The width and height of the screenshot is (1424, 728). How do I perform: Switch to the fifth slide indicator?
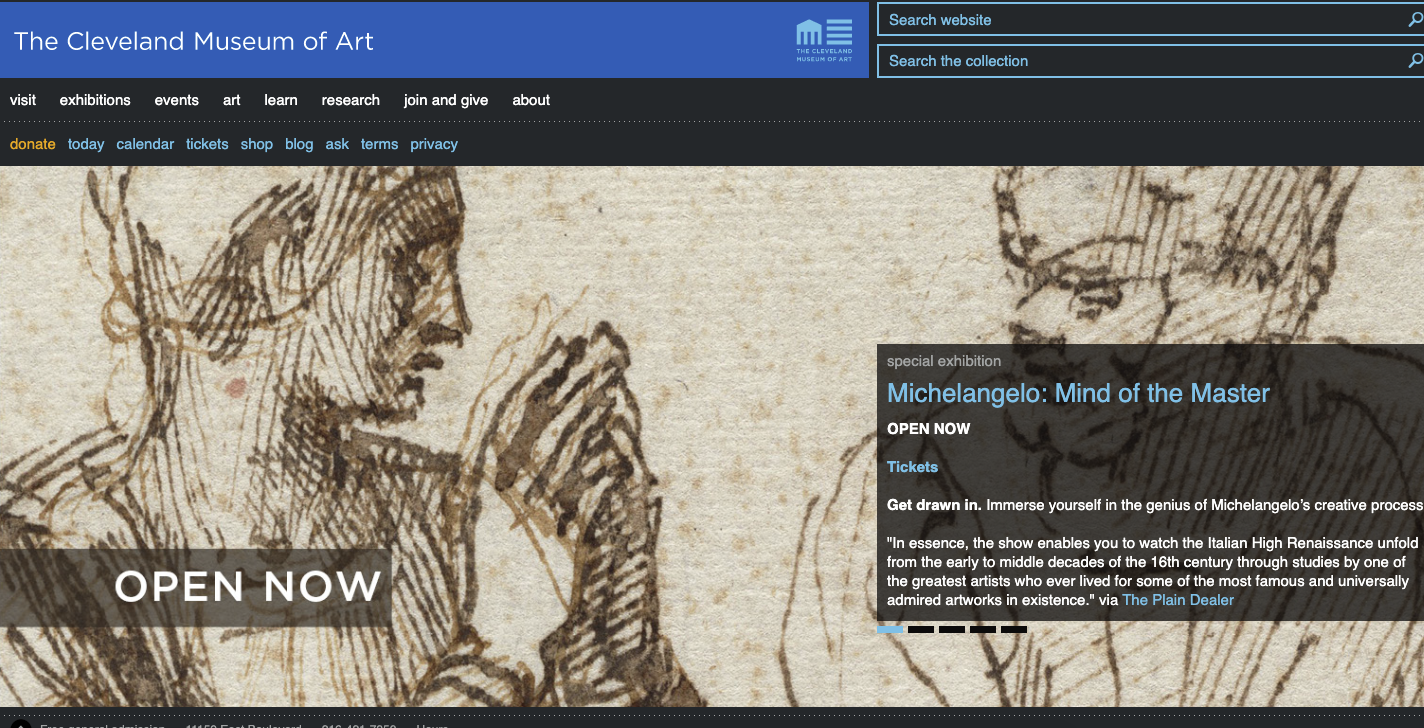pyautogui.click(x=1014, y=629)
